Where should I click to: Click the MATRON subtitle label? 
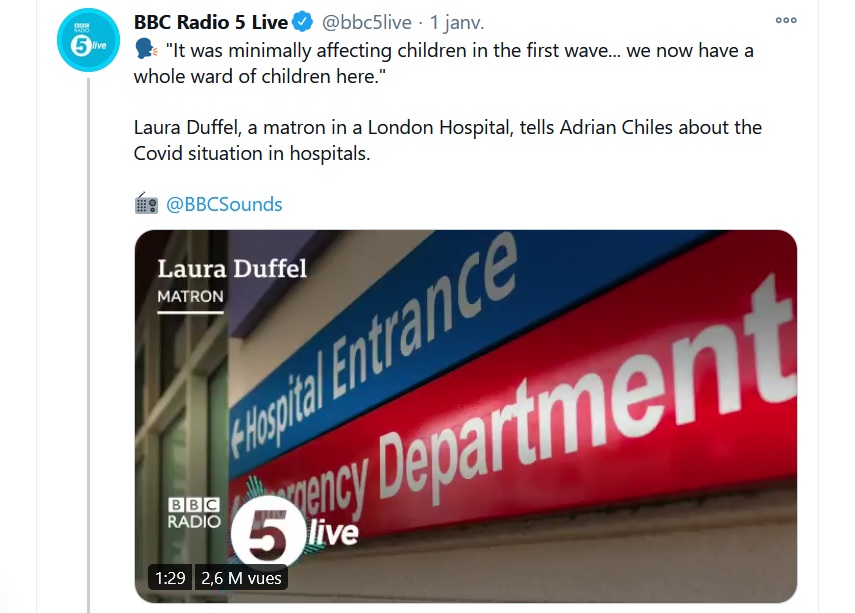point(190,296)
